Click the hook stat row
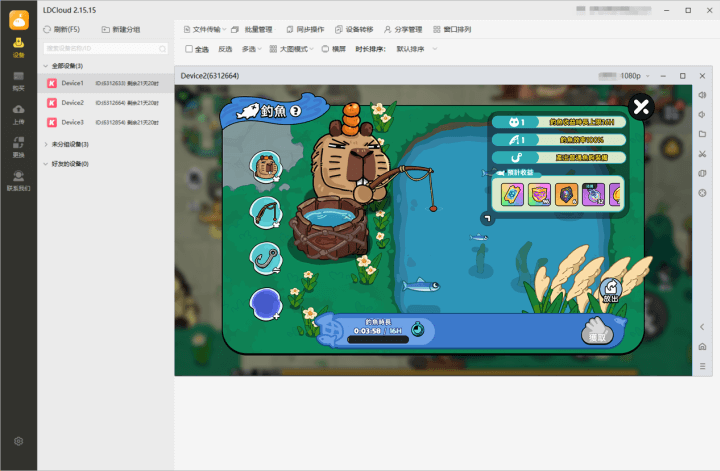Viewport: 720px width, 471px height. 559,157
